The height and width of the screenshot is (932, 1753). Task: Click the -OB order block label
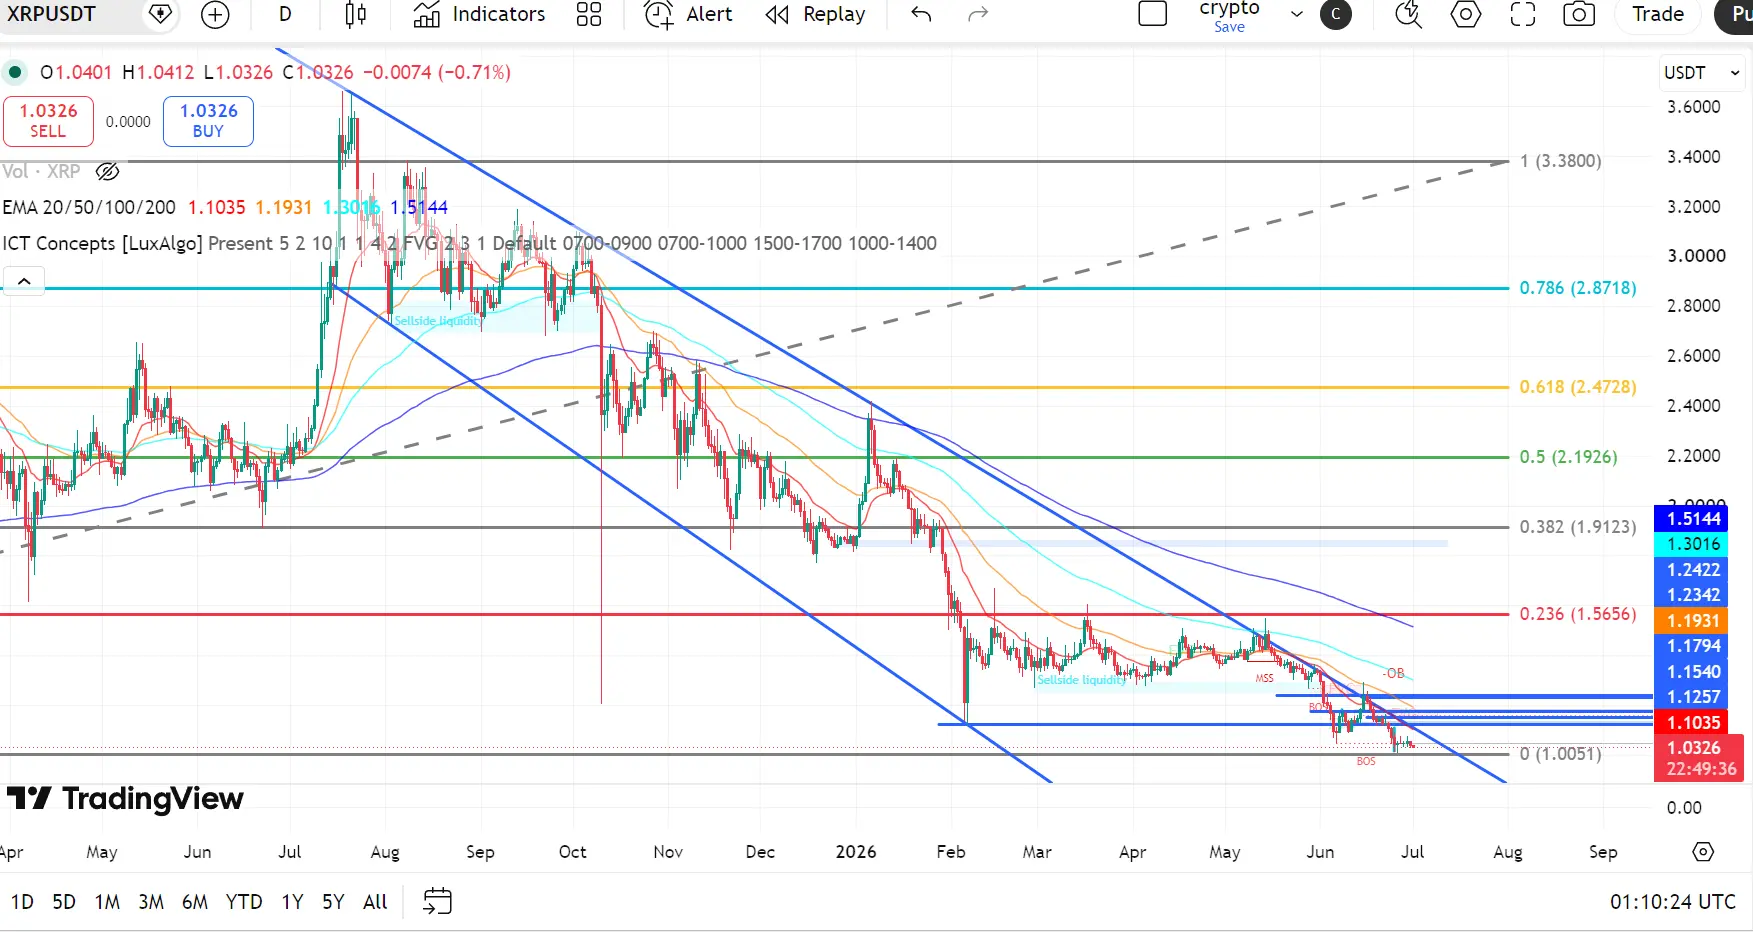(1394, 673)
